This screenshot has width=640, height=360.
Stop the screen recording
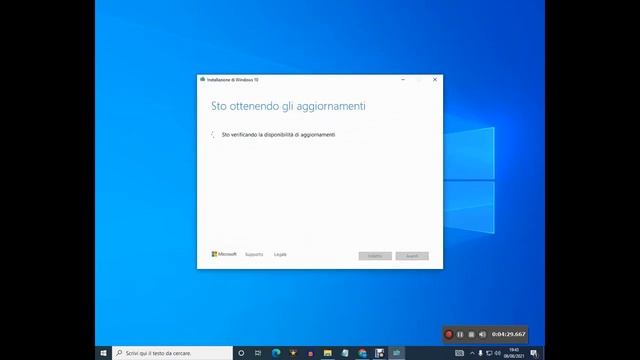pyautogui.click(x=471, y=334)
